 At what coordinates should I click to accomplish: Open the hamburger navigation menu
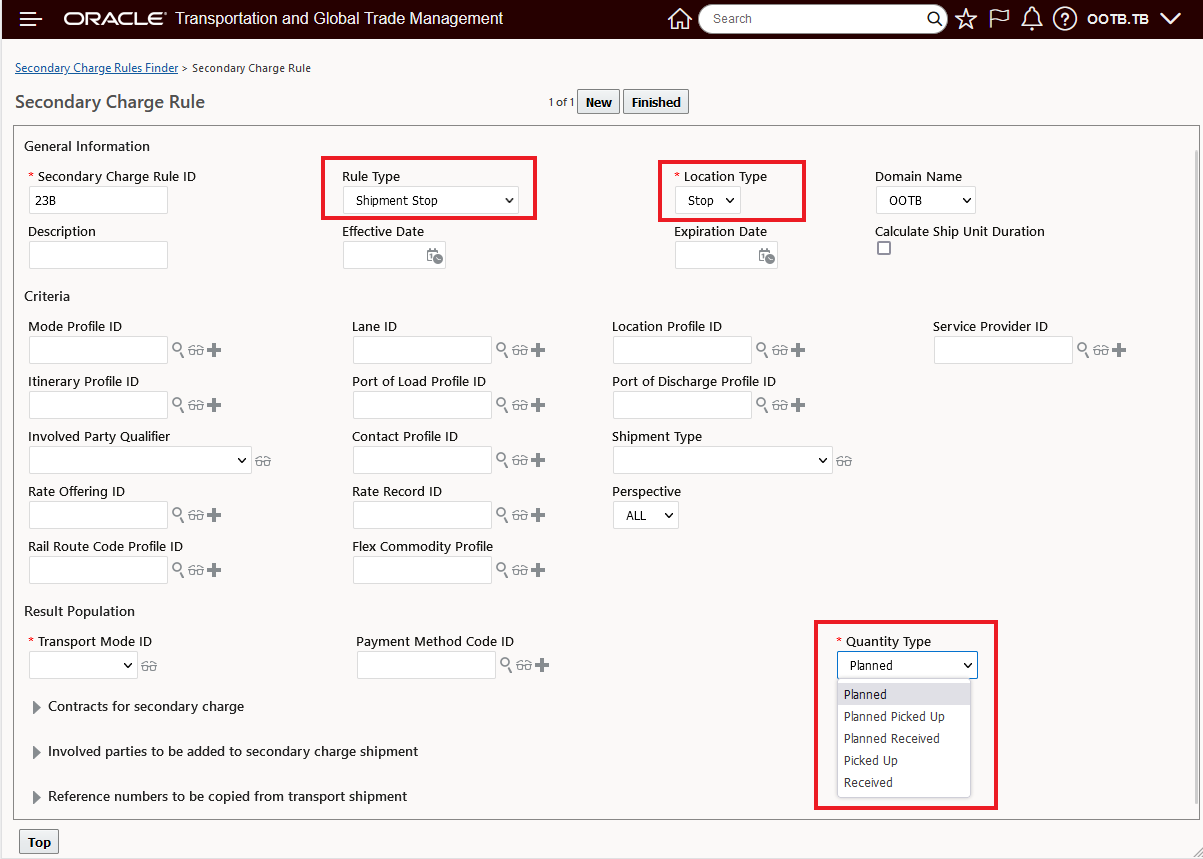coord(31,19)
